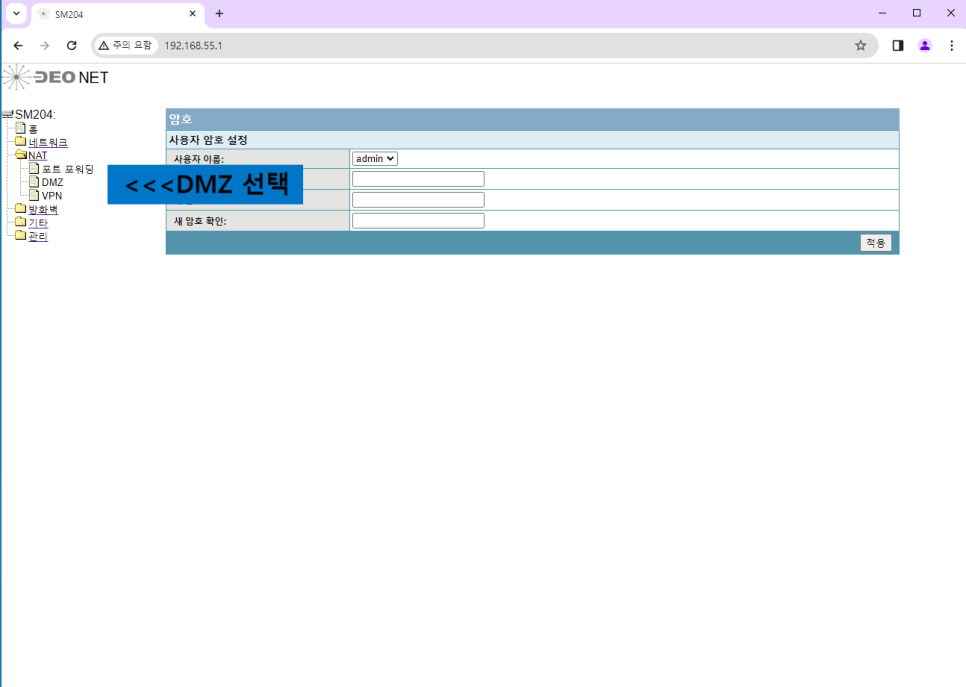Click the open NAT folder icon
Screen dimensions: 966x687
(x=21, y=155)
